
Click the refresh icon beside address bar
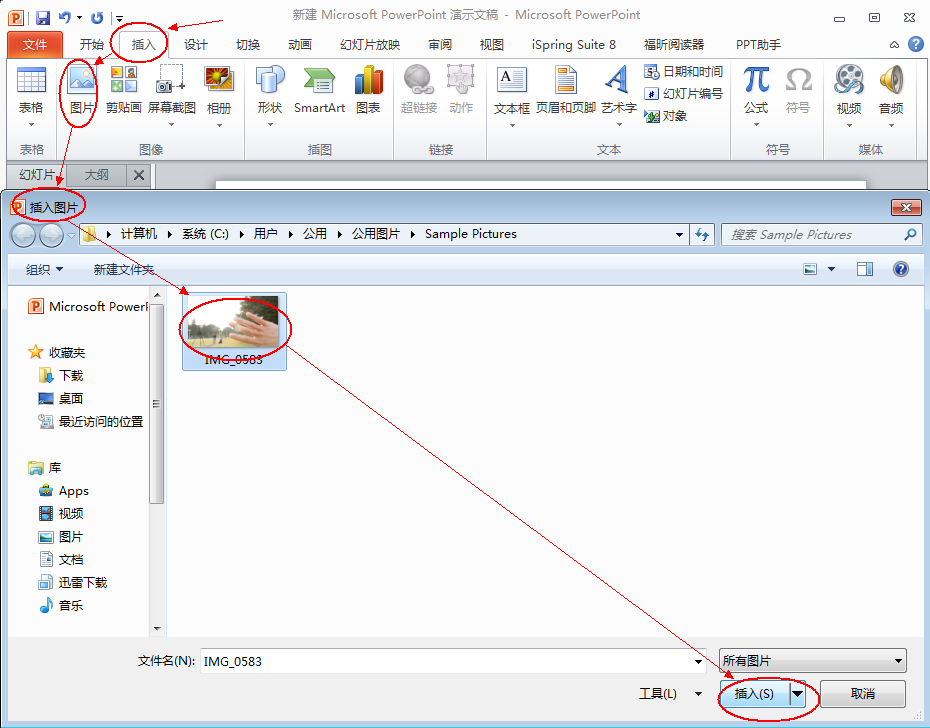pyautogui.click(x=702, y=235)
